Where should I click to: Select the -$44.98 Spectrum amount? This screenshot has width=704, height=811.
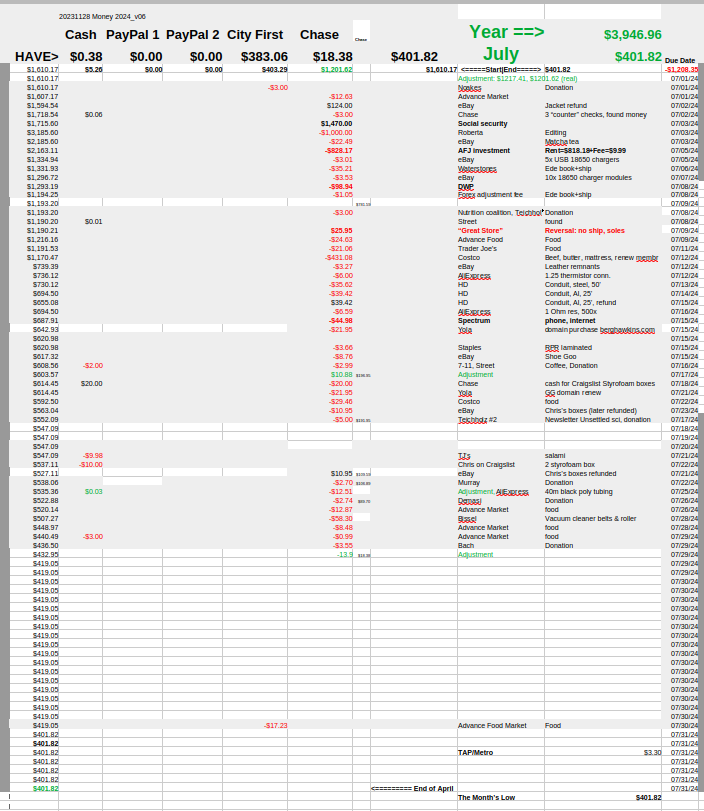[341, 321]
